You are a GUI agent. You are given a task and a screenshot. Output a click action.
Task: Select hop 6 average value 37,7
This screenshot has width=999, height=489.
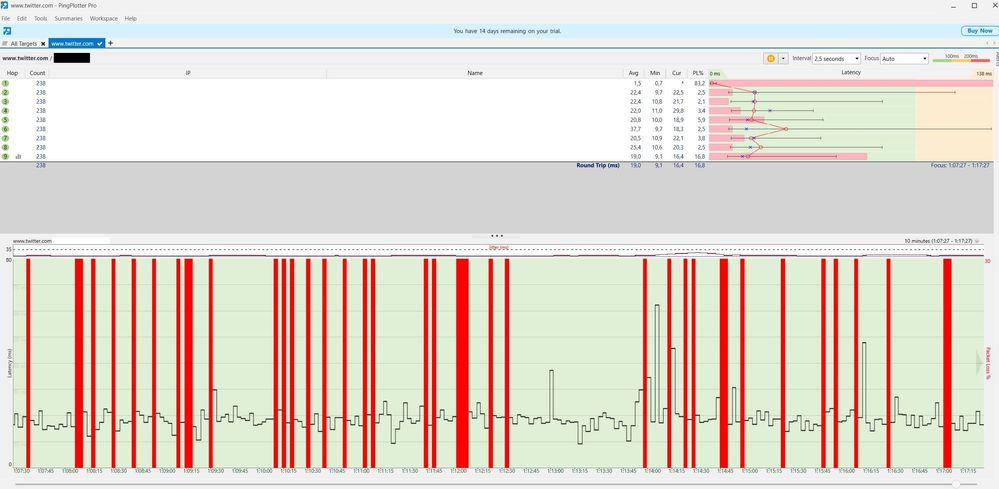coord(635,129)
